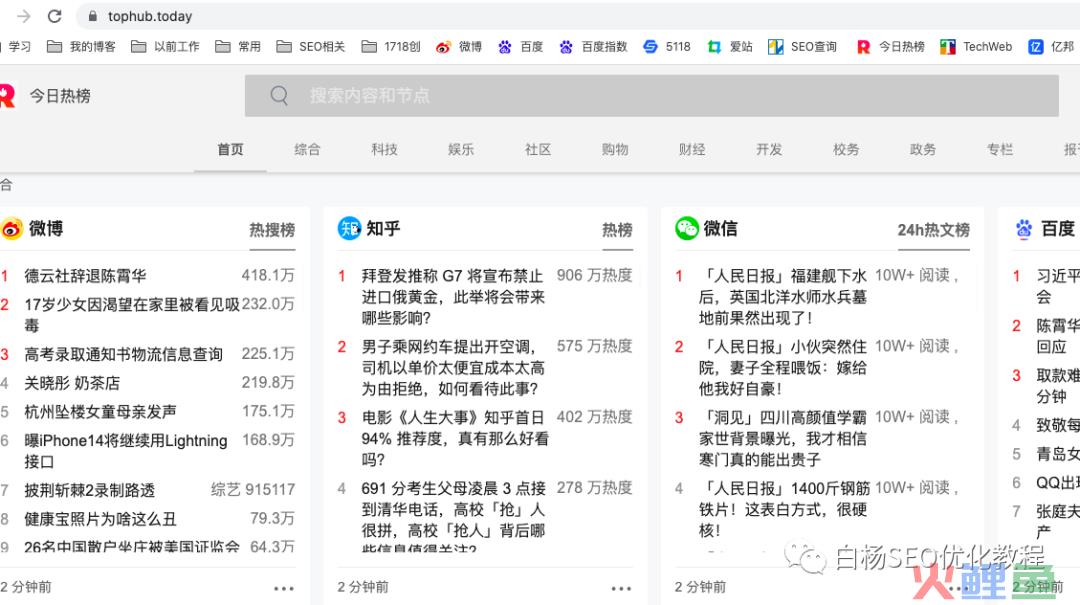Open 知乎 热榜 list link
Image resolution: width=1080 pixels, height=605 pixels.
pos(617,230)
